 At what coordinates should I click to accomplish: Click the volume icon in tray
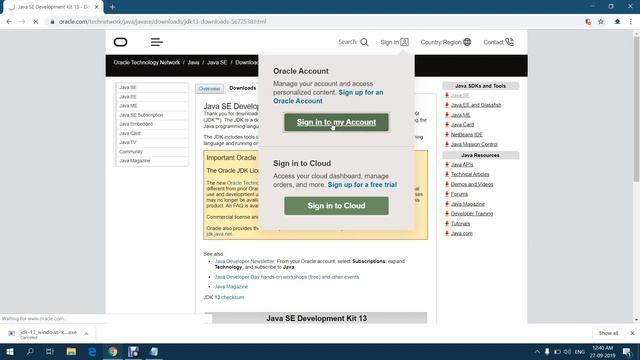point(567,351)
